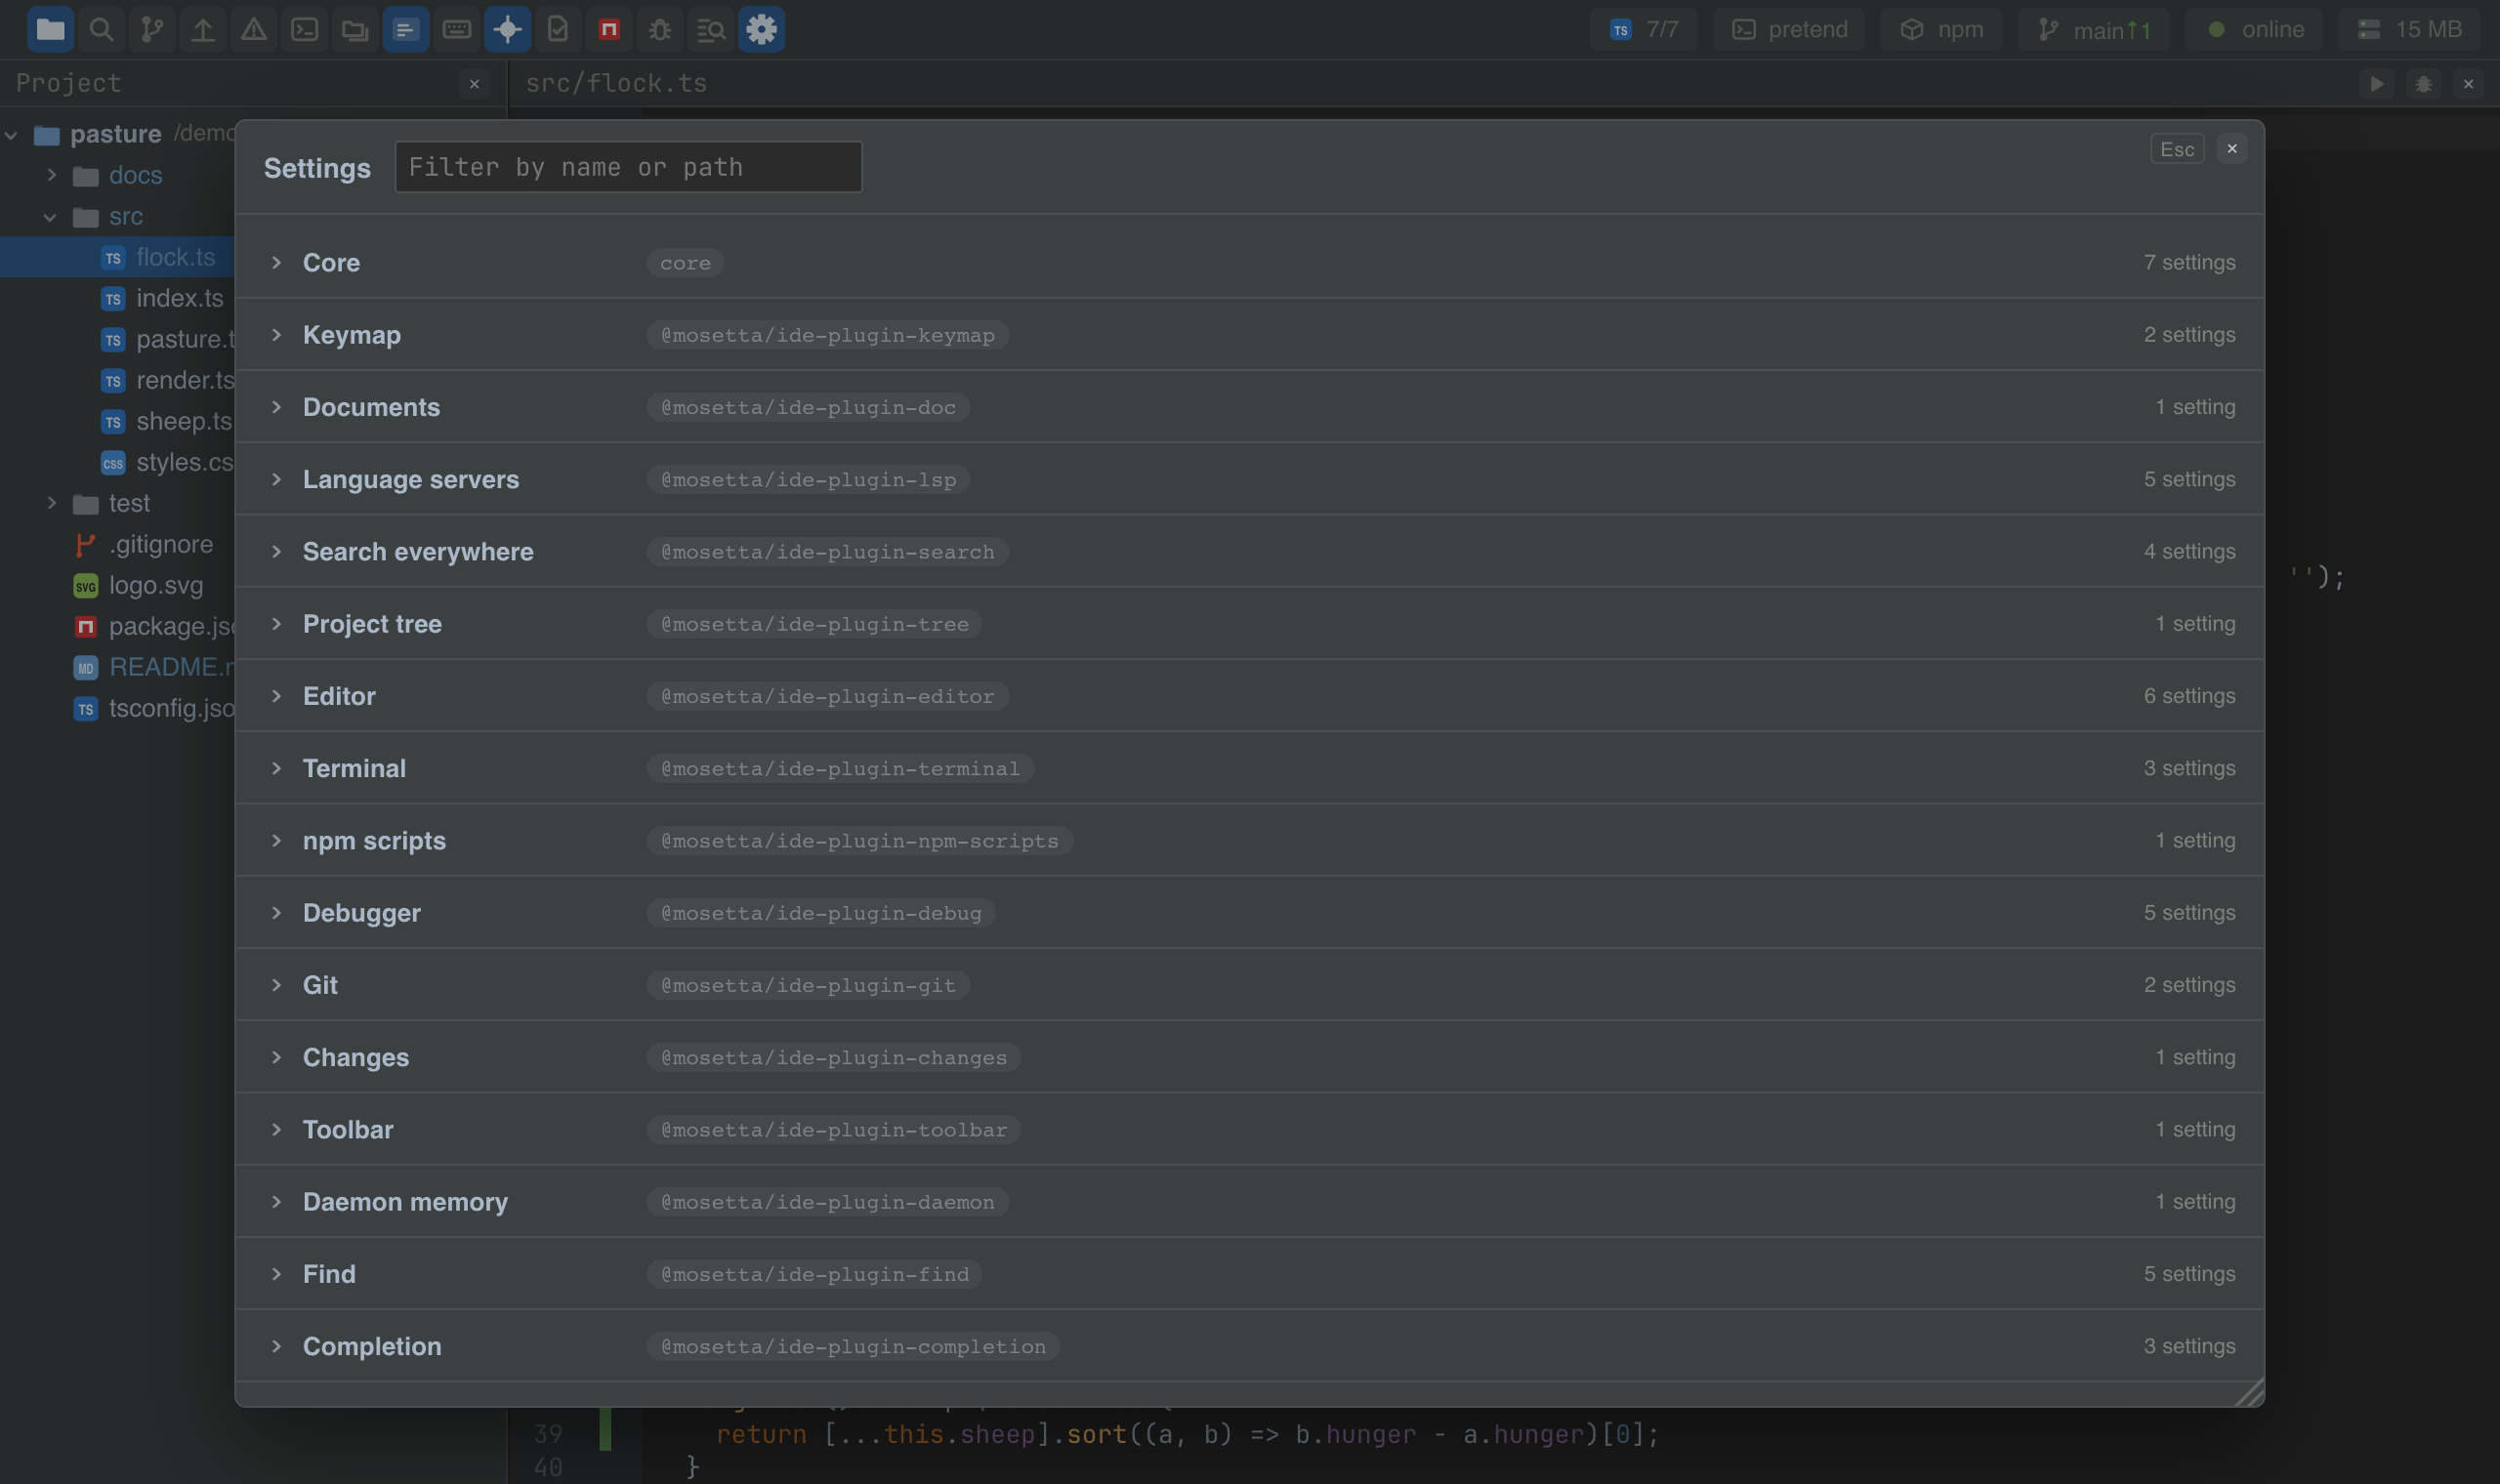Click the magnifier search toolbar icon
The width and height of the screenshot is (2500, 1484).
tap(101, 29)
